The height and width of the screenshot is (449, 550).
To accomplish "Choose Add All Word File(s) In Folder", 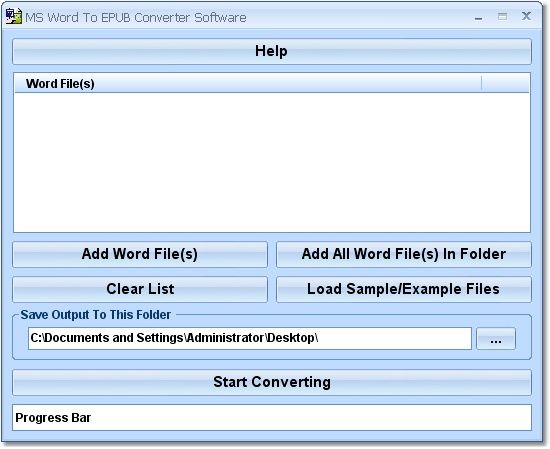I will pos(404,254).
